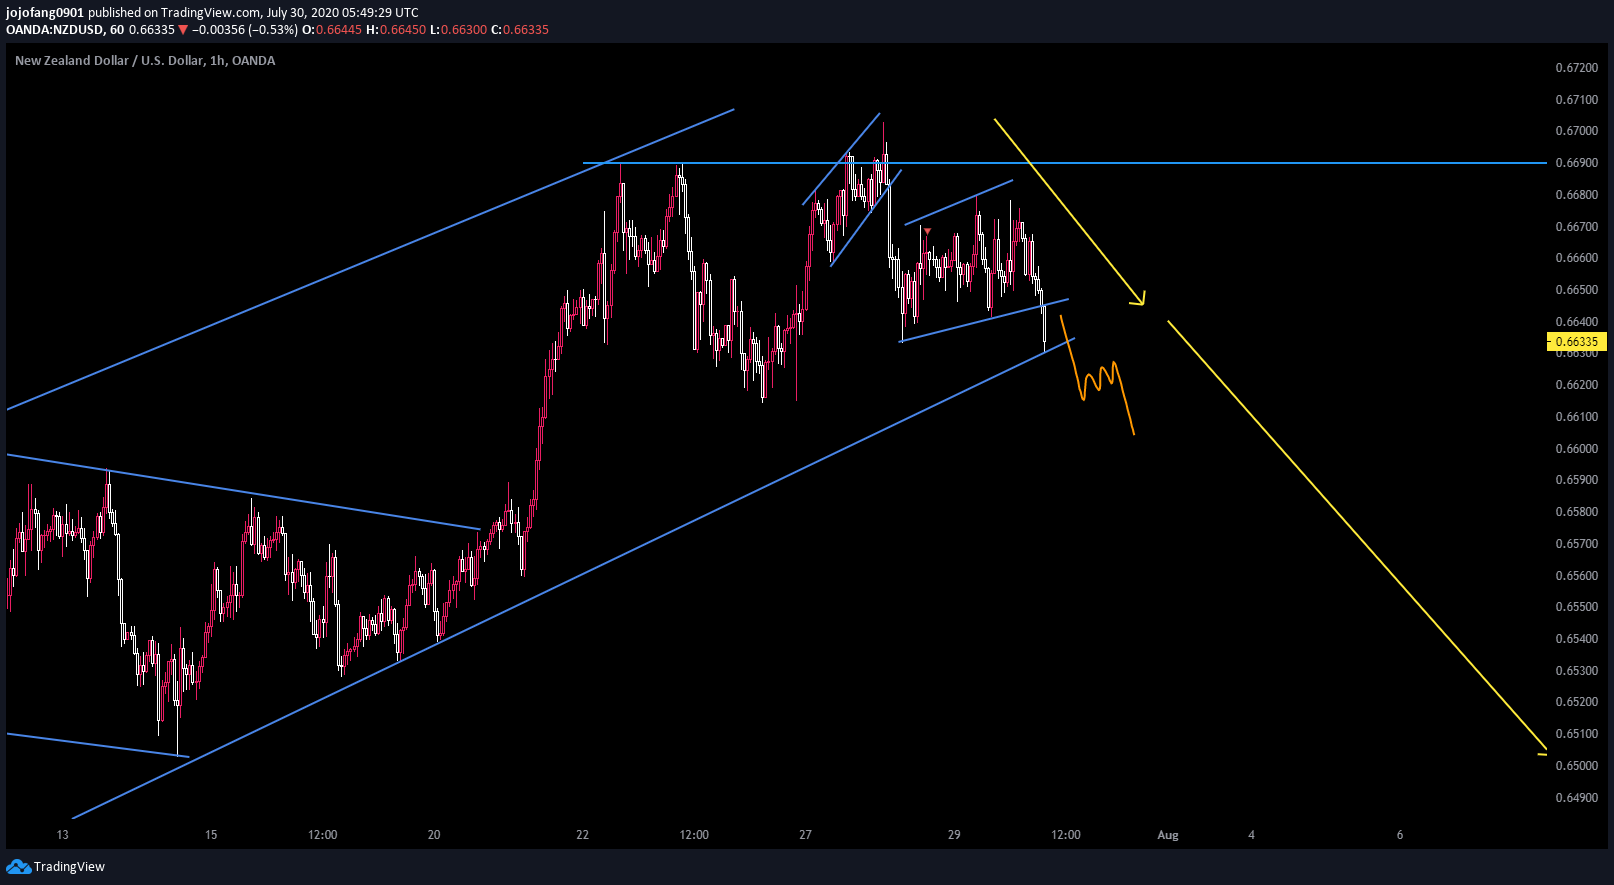Screen dimensions: 1614x885
Task: Select the orange zigzag projected price path
Action: [1098, 377]
